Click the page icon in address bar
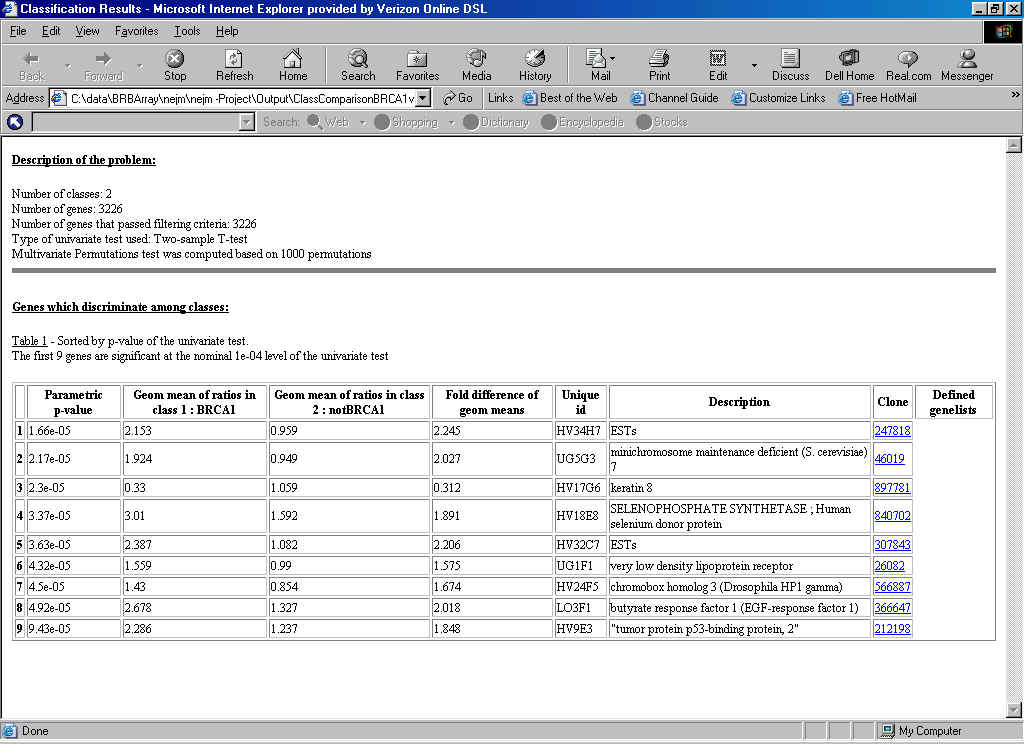The image size is (1024, 744). [x=59, y=99]
